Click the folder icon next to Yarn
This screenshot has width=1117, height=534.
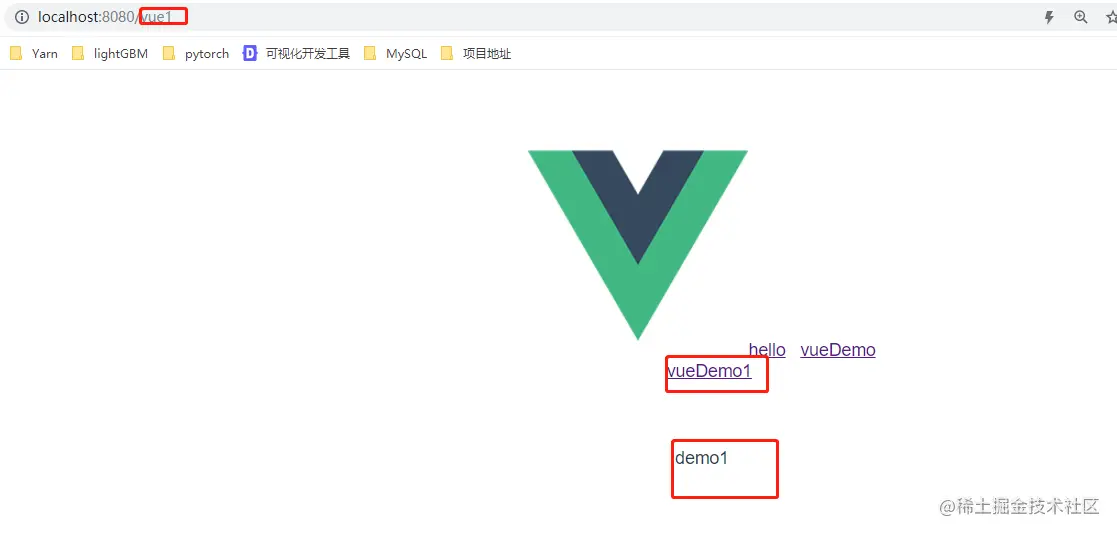pyautogui.click(x=16, y=53)
